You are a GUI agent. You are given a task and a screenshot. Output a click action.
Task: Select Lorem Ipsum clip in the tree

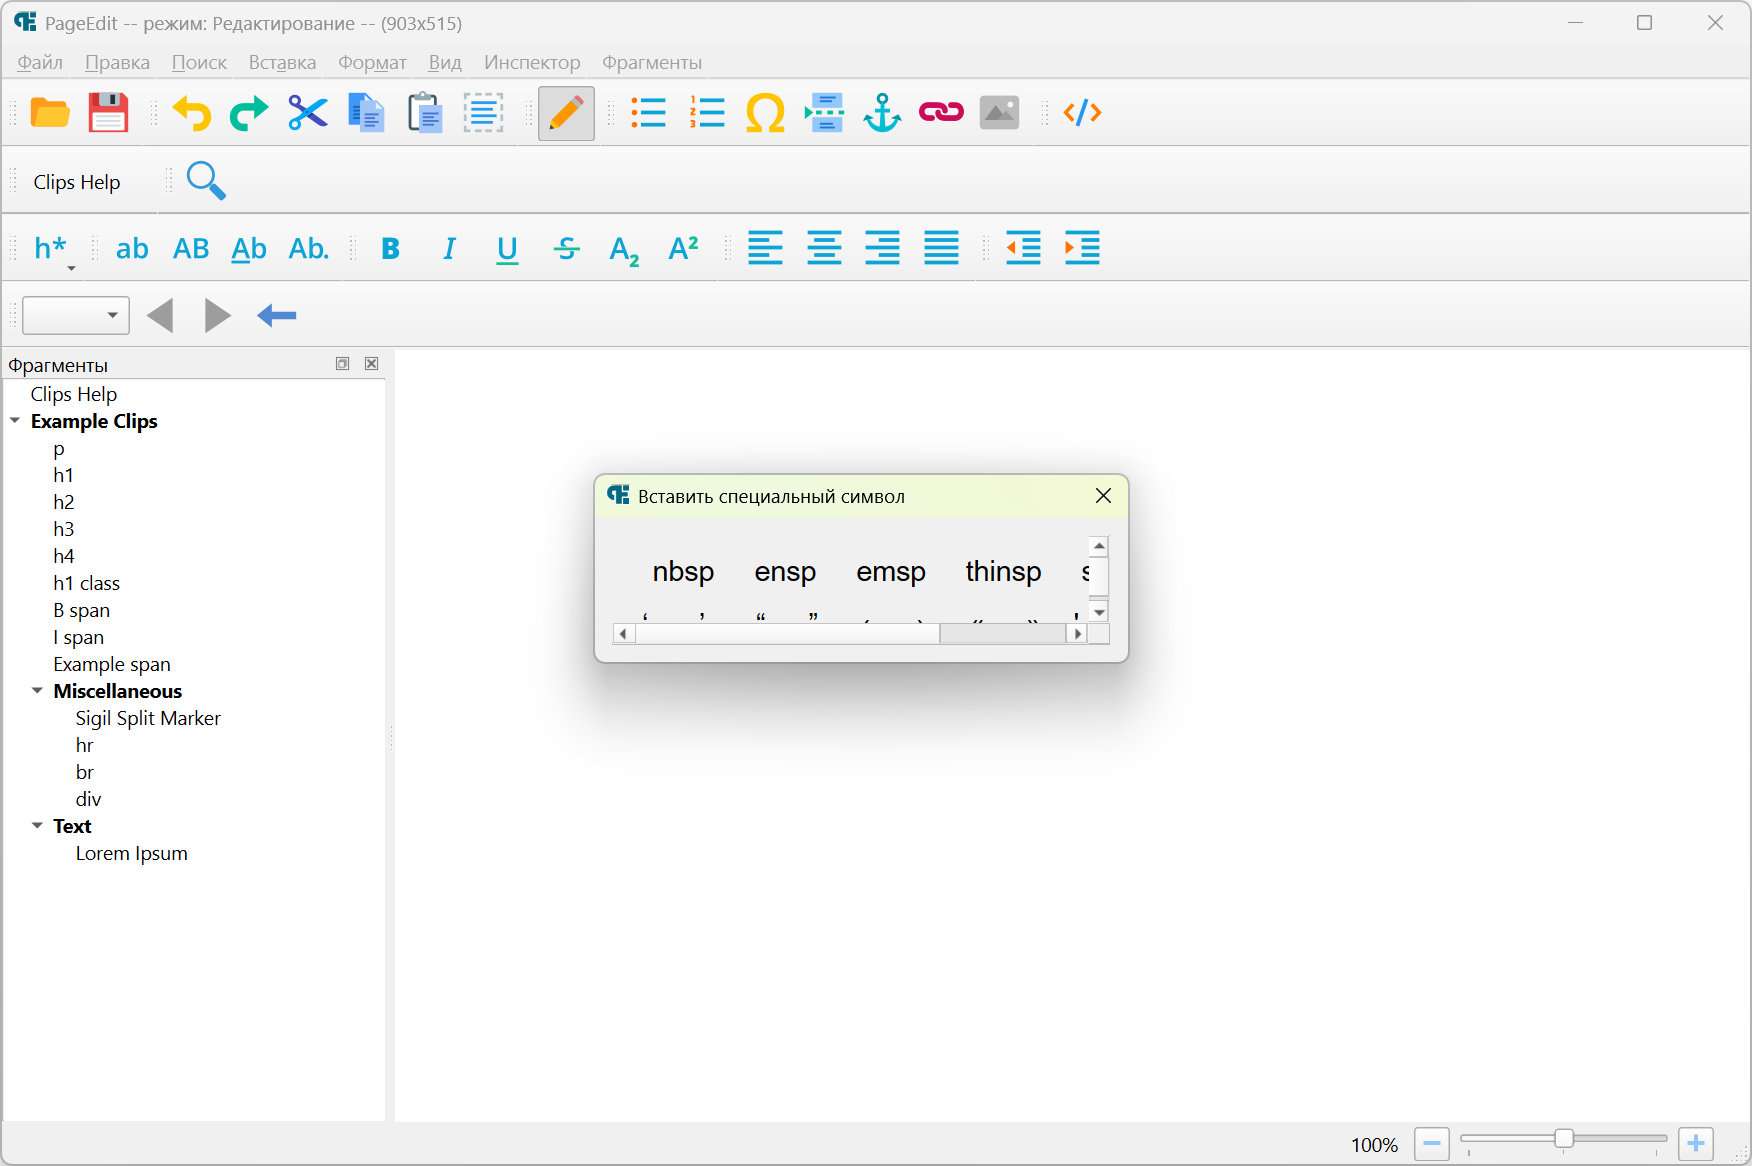point(131,853)
